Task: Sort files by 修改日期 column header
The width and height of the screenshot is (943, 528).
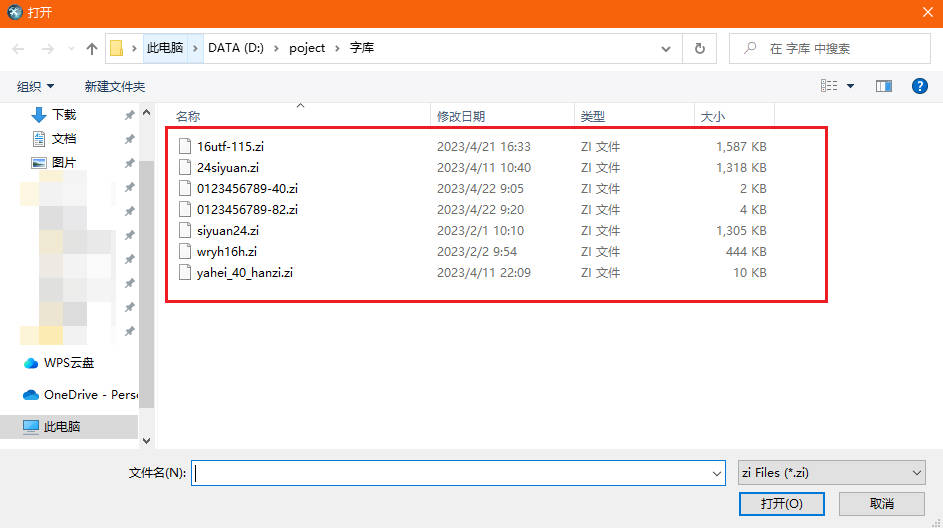Action: point(461,117)
